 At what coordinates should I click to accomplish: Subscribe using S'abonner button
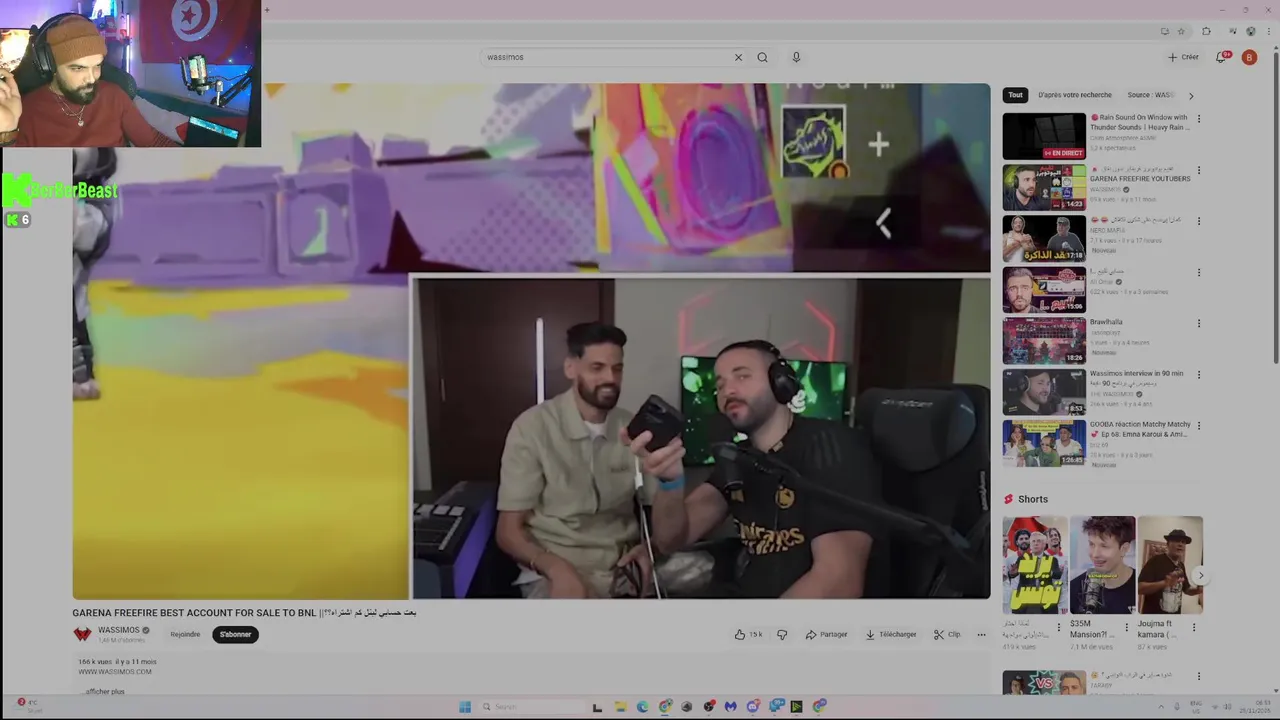235,634
